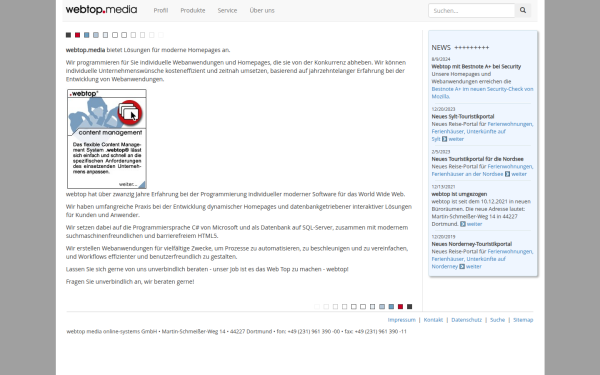600x375 pixels.
Task: Open the Service menu
Action: tap(227, 10)
